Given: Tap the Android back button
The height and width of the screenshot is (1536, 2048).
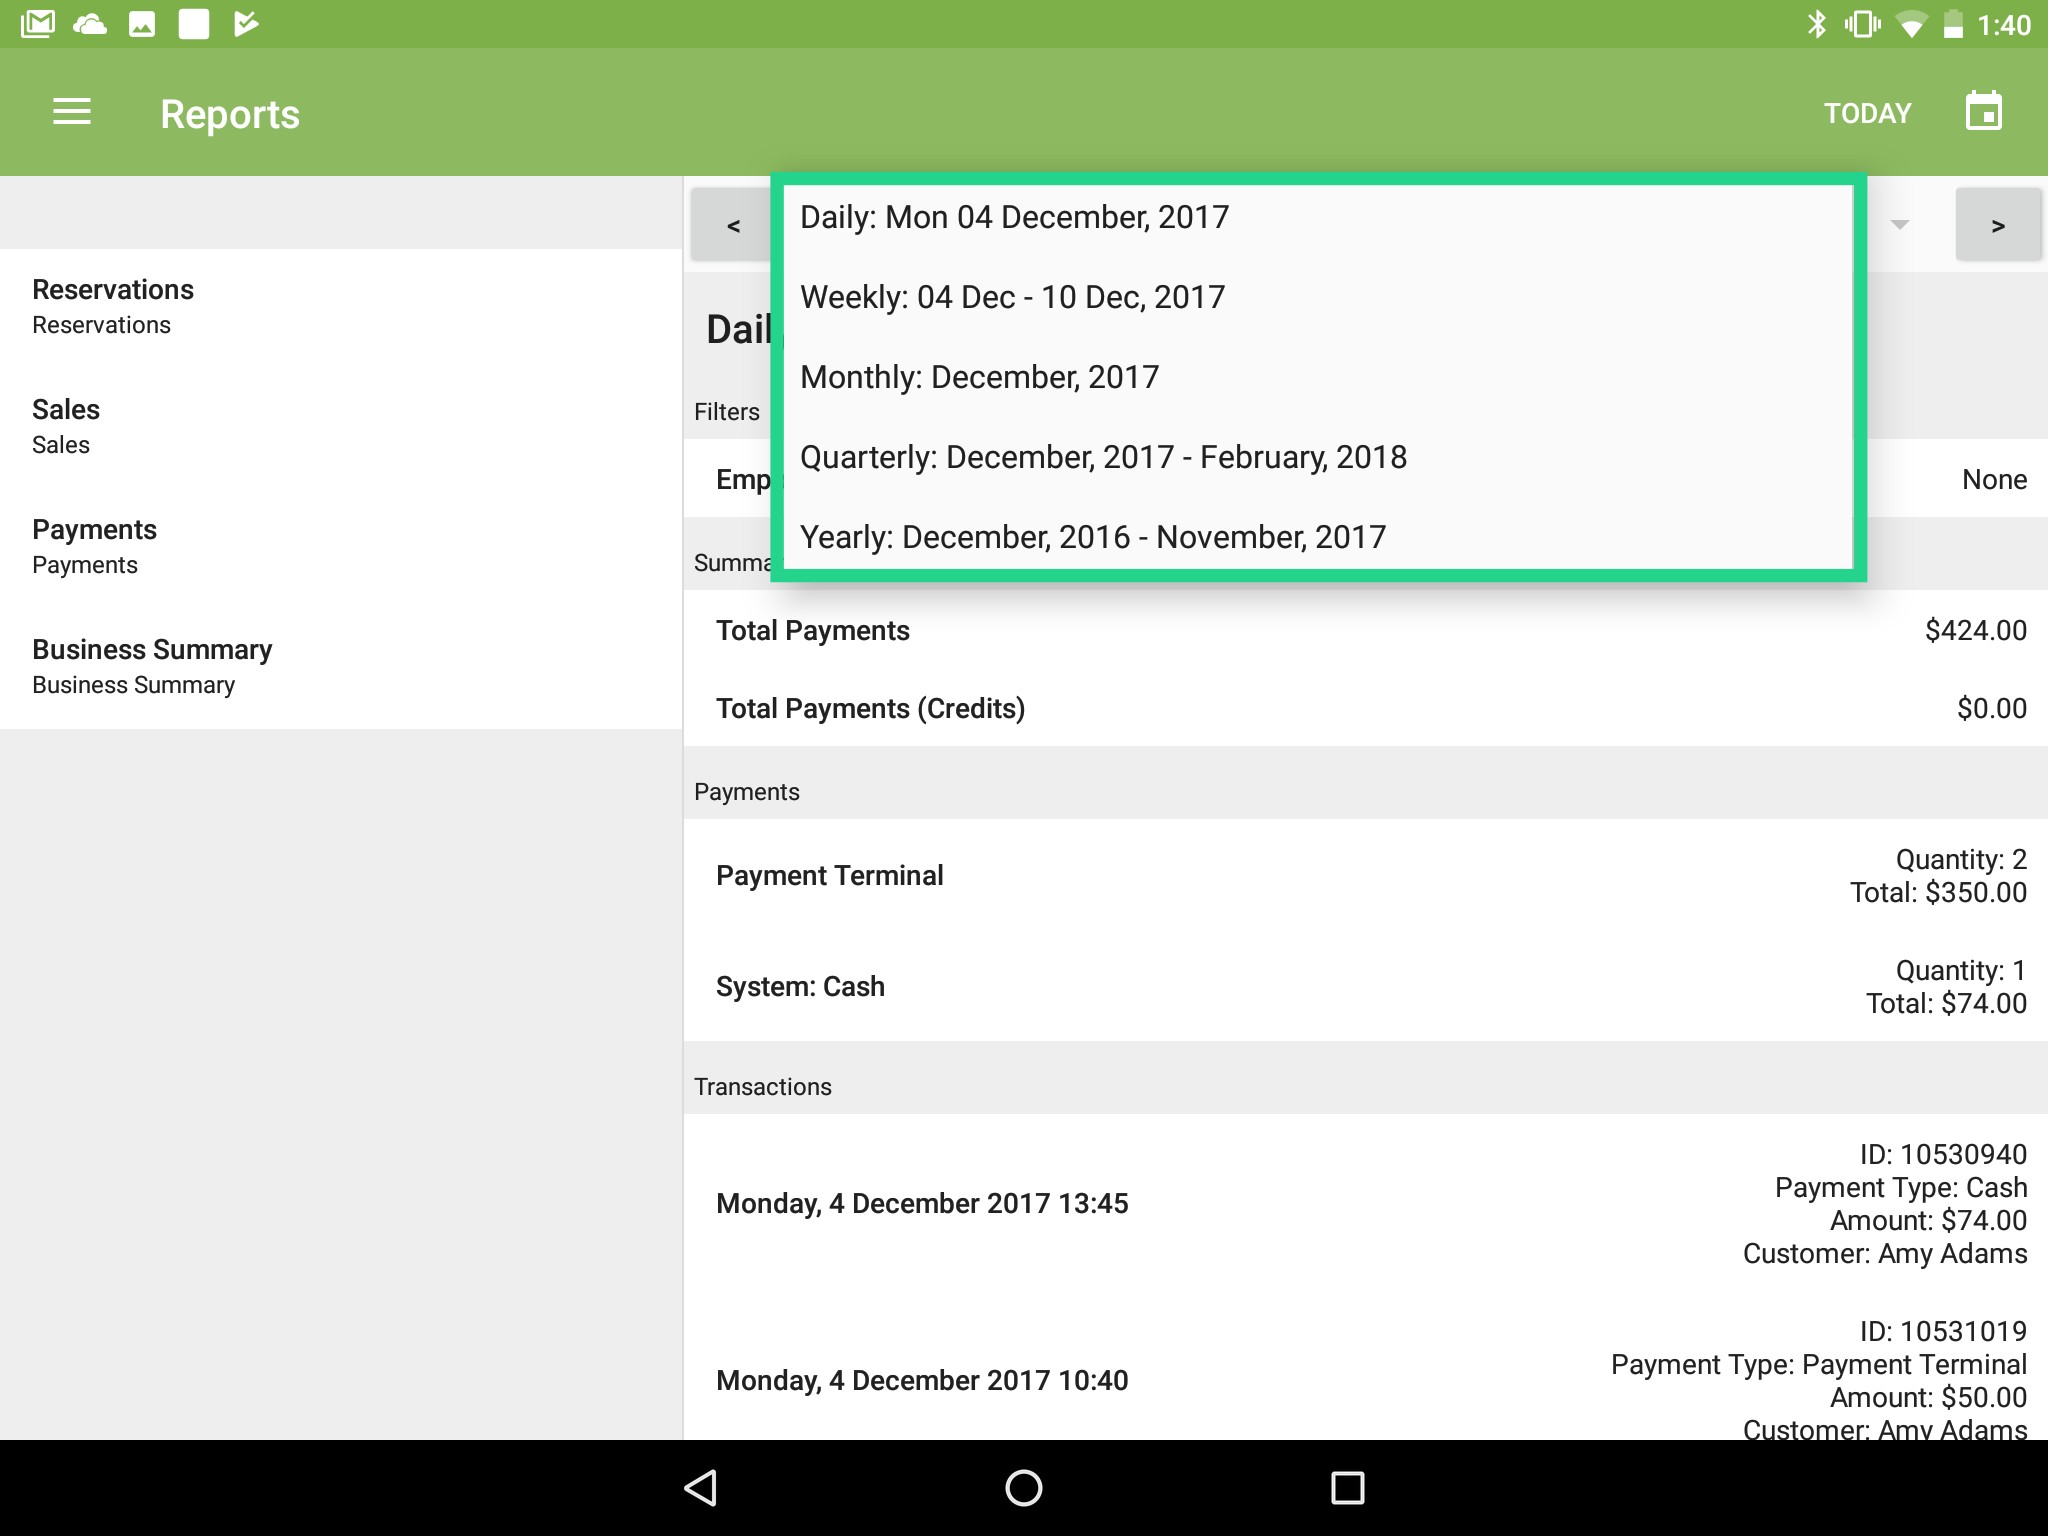Looking at the screenshot, I should point(700,1487).
